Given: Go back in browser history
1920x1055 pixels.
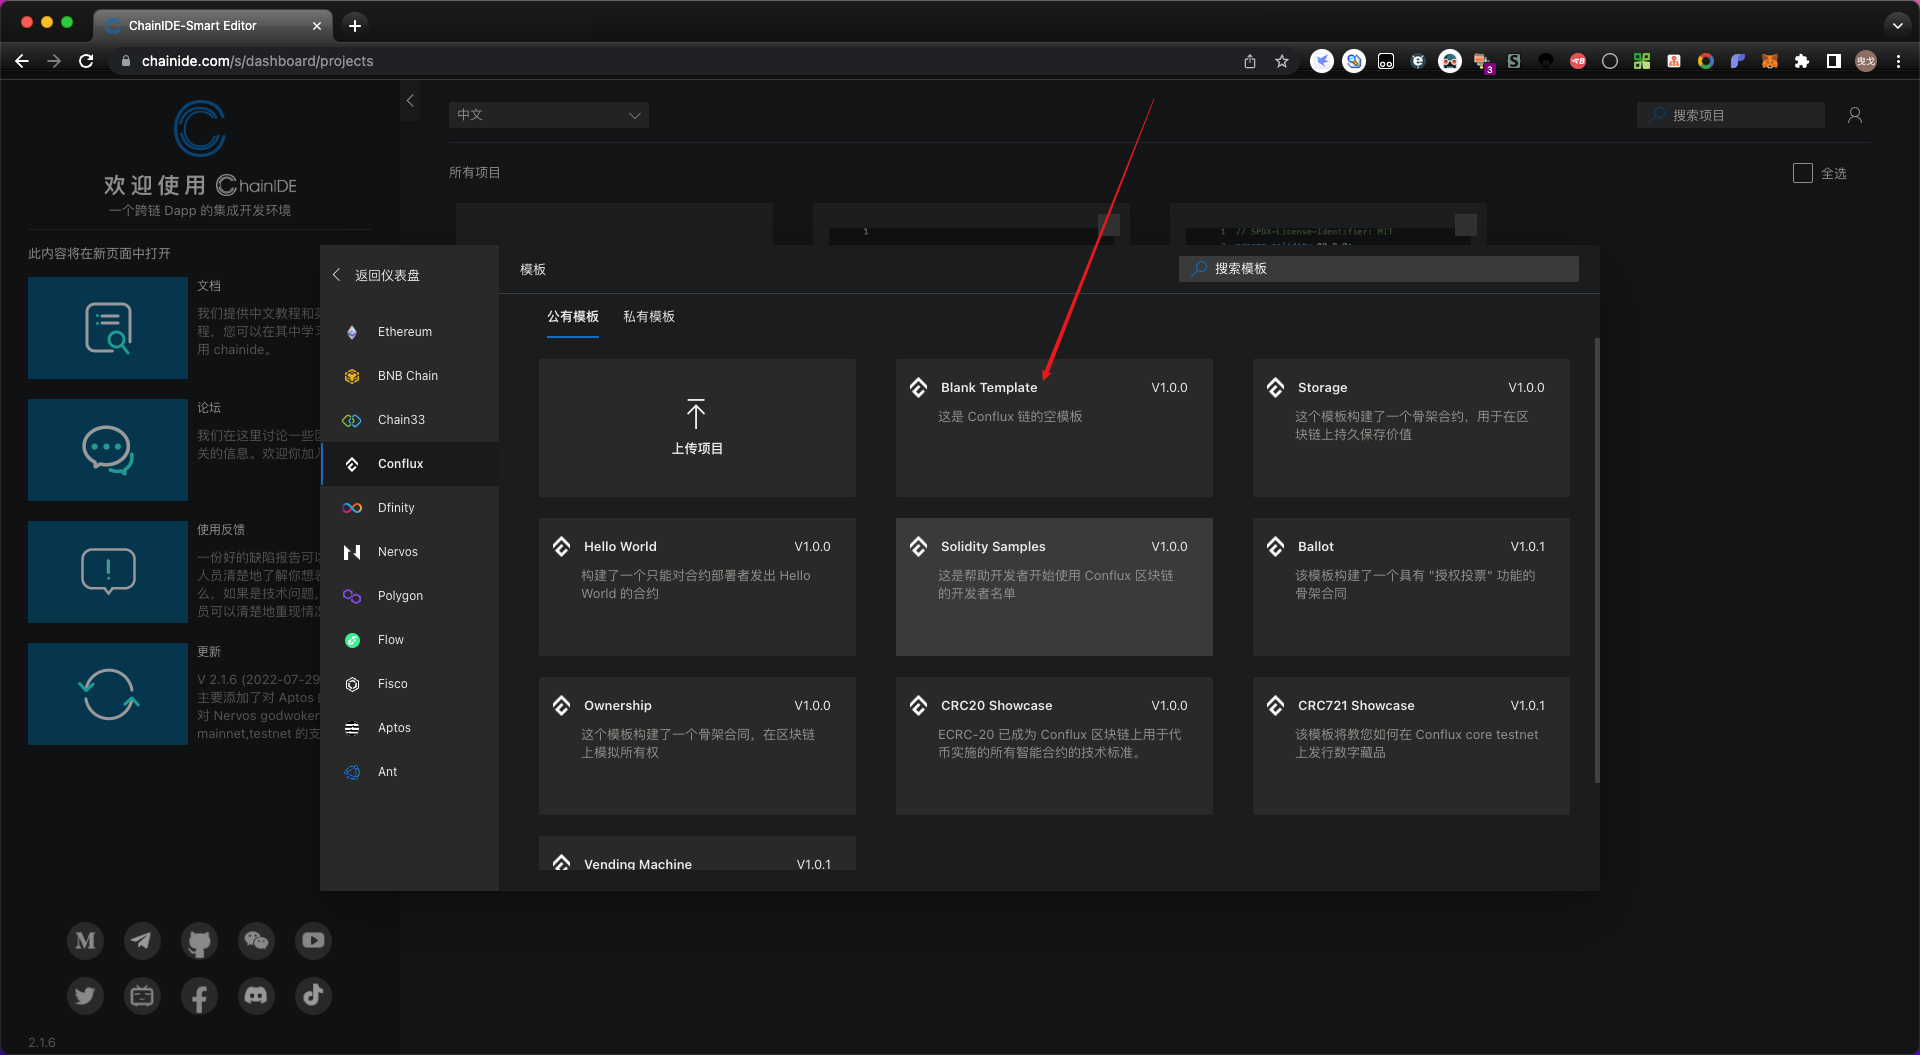Looking at the screenshot, I should click(x=22, y=61).
